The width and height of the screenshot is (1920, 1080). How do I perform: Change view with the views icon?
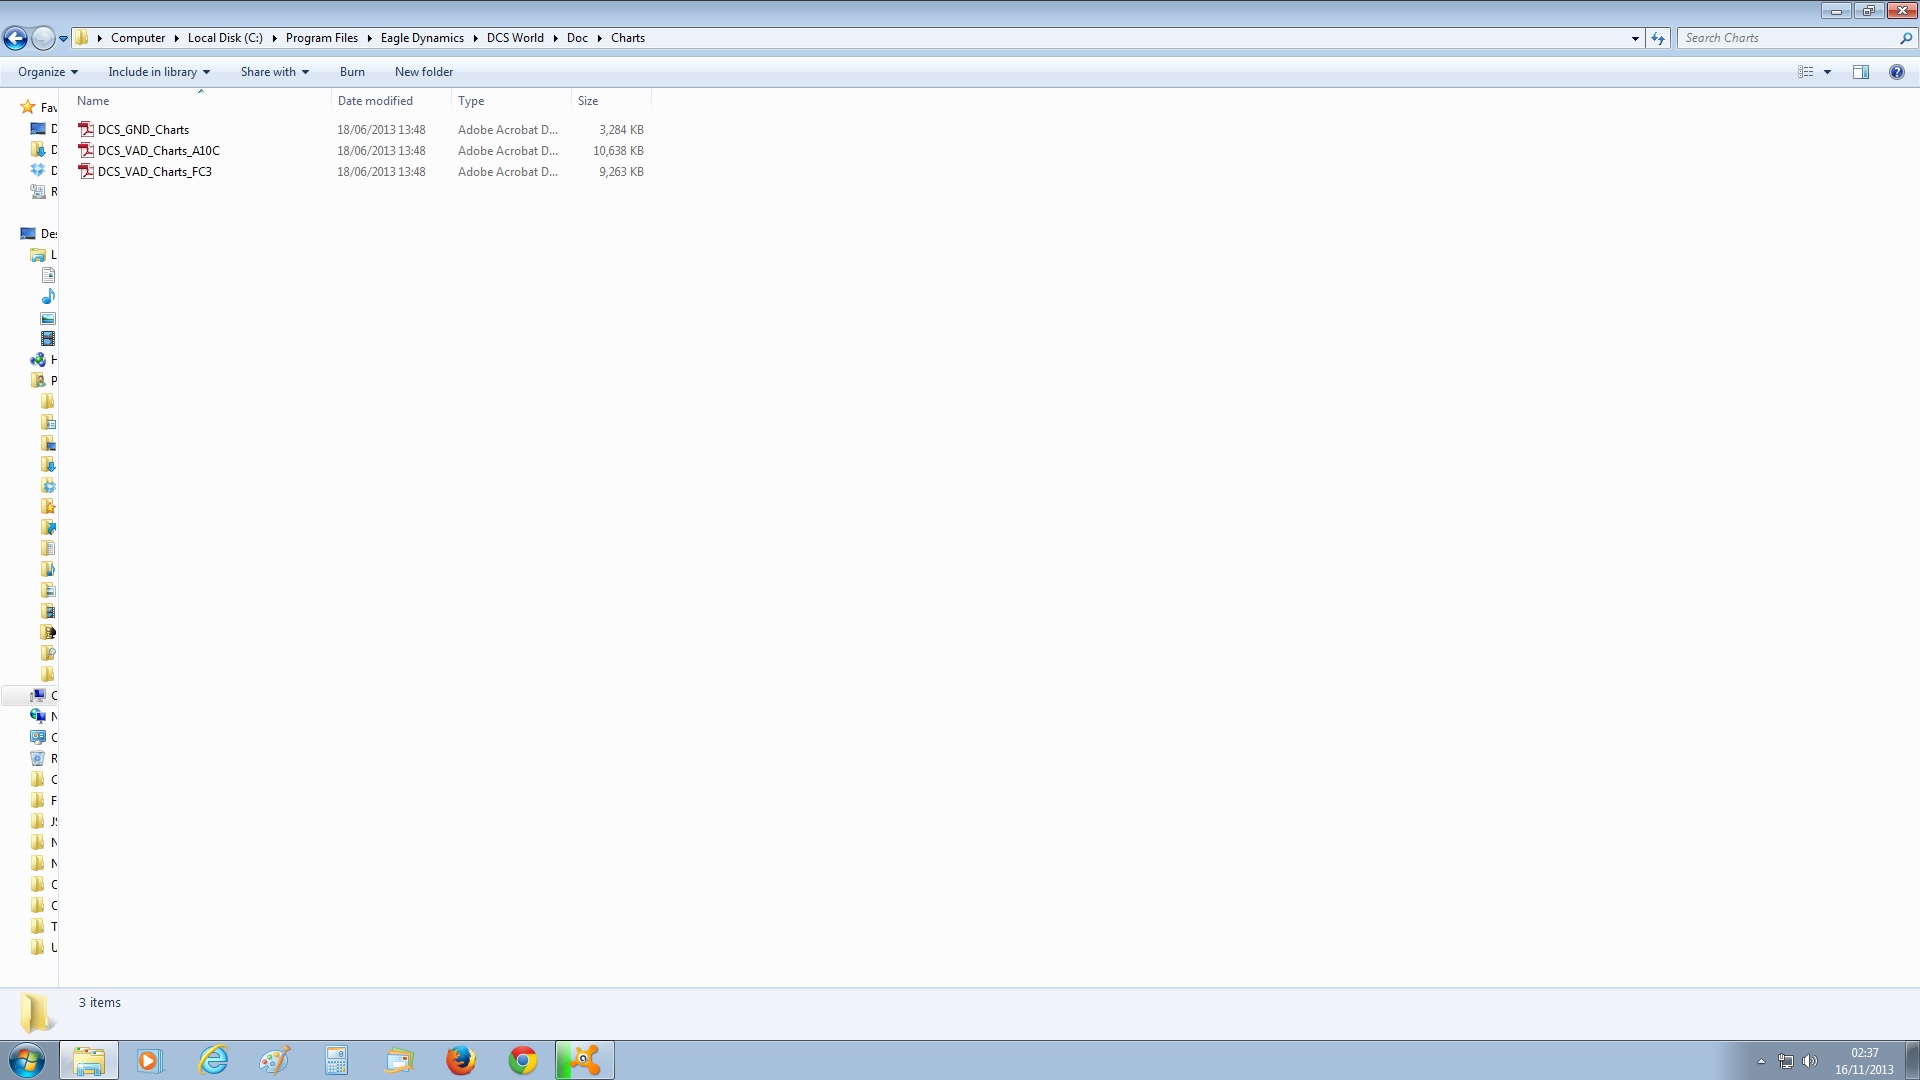tap(1805, 72)
